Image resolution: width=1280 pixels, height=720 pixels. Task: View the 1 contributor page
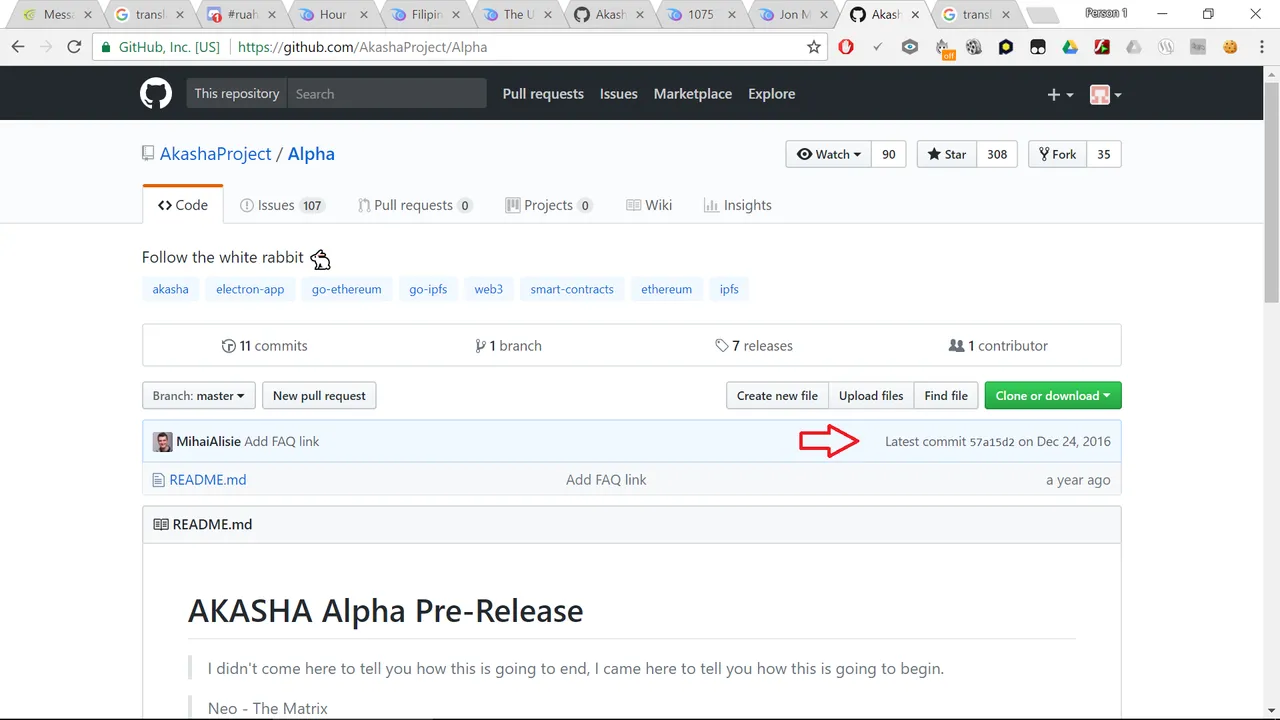pyautogui.click(x=998, y=346)
